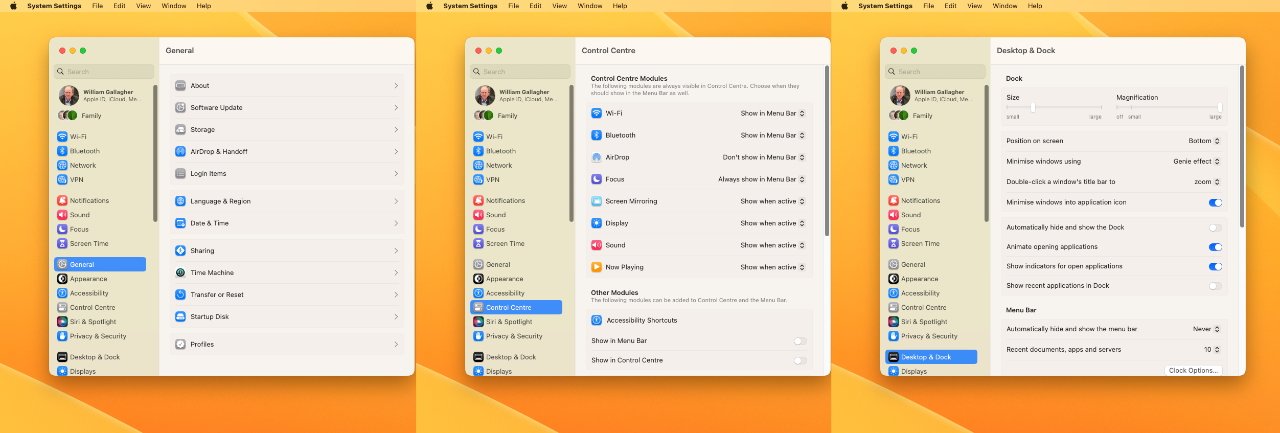Viewport: 1280px width, 433px height.
Task: Click the AirDrop & Handoff icon
Action: click(181, 152)
